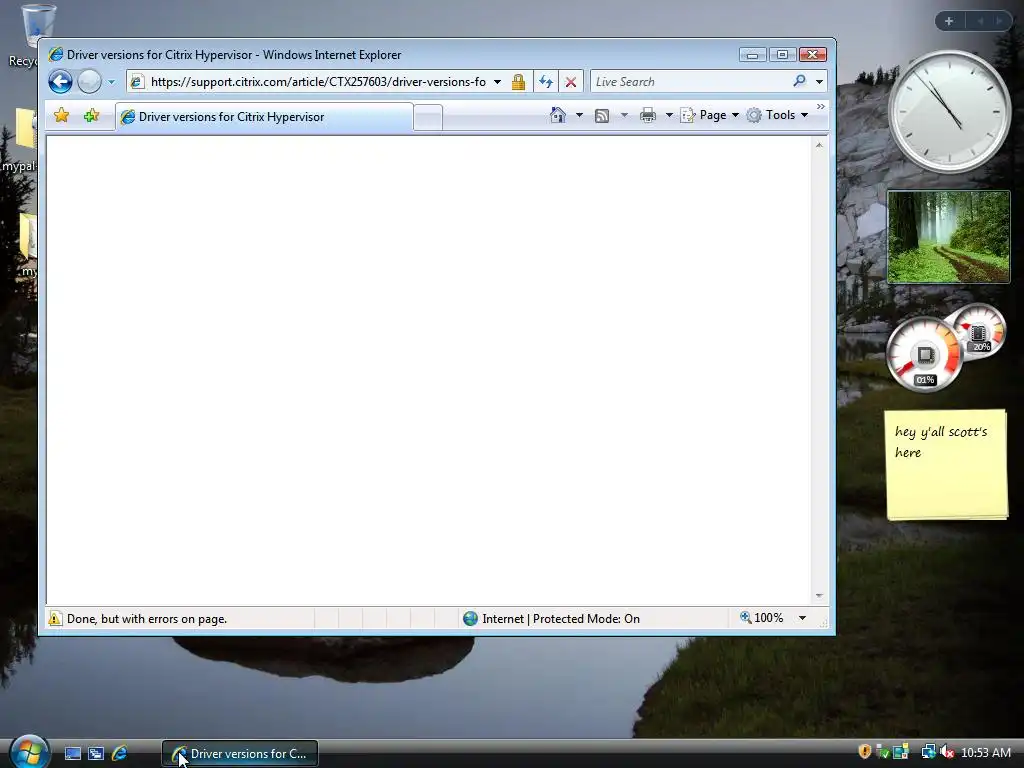Screen dimensions: 1024x768
Task: Click the analog clock gadget
Action: (949, 111)
